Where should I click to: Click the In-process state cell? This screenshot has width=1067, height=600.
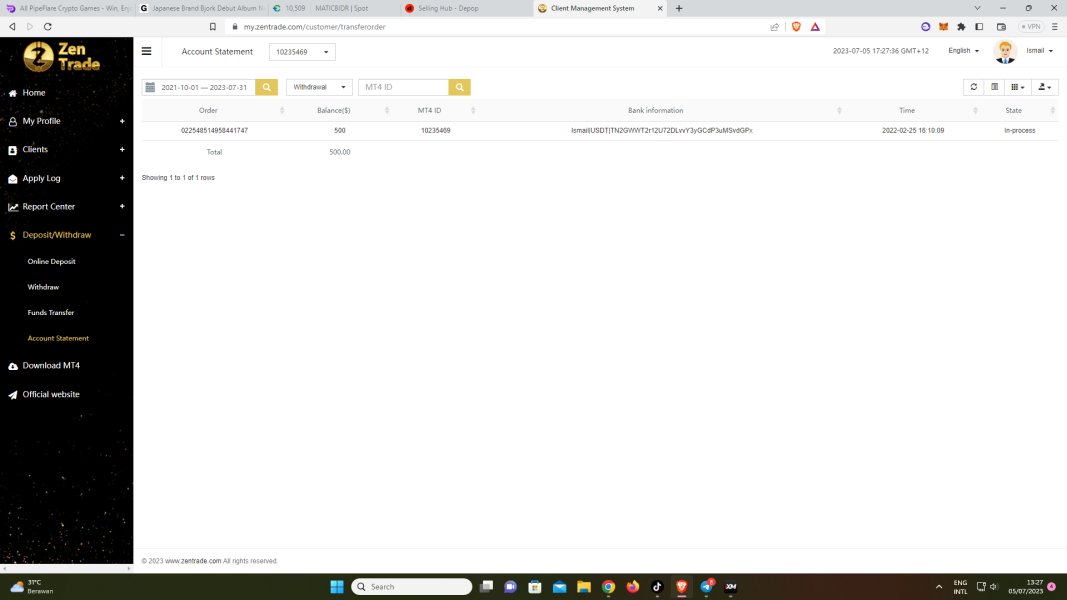pyautogui.click(x=1019, y=131)
